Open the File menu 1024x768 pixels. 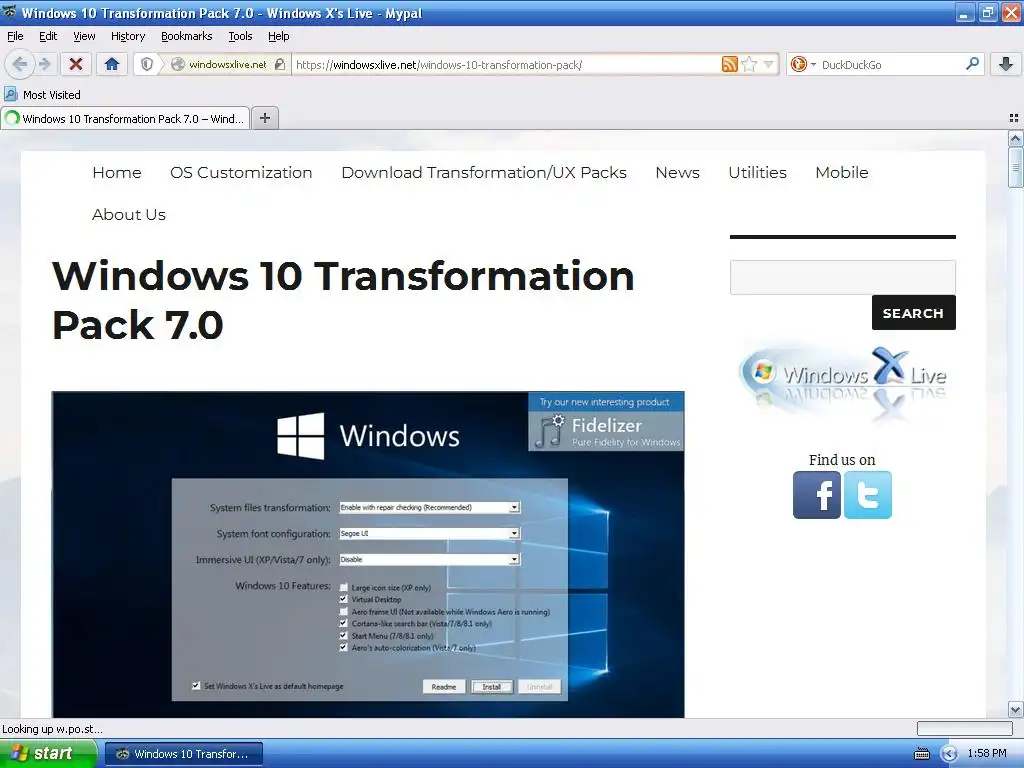coord(15,36)
